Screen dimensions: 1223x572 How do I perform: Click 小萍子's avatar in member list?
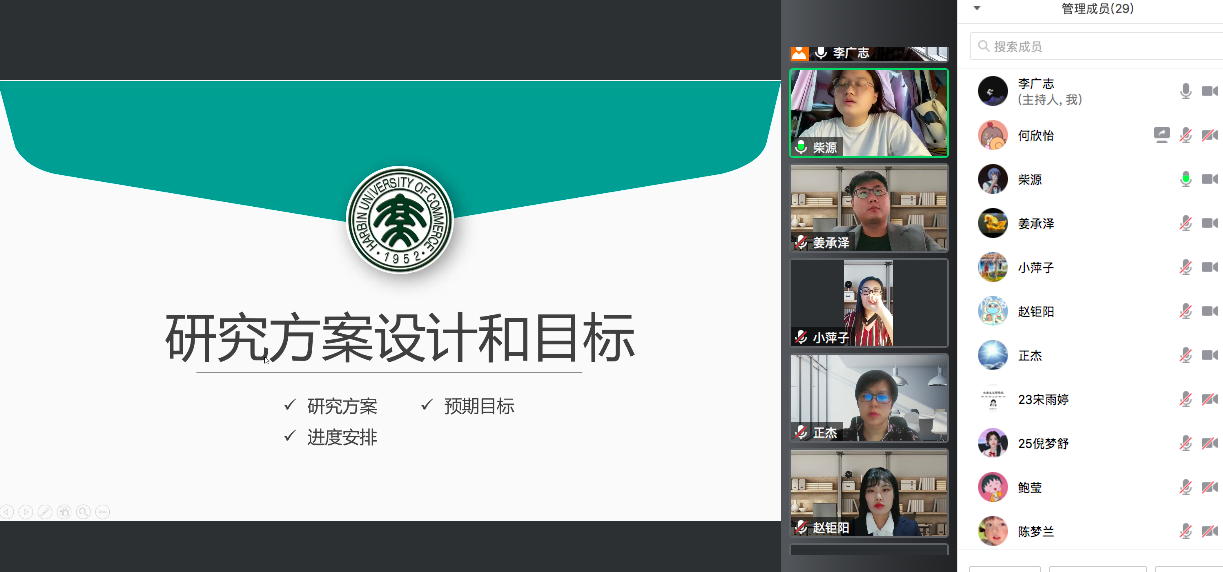point(992,267)
